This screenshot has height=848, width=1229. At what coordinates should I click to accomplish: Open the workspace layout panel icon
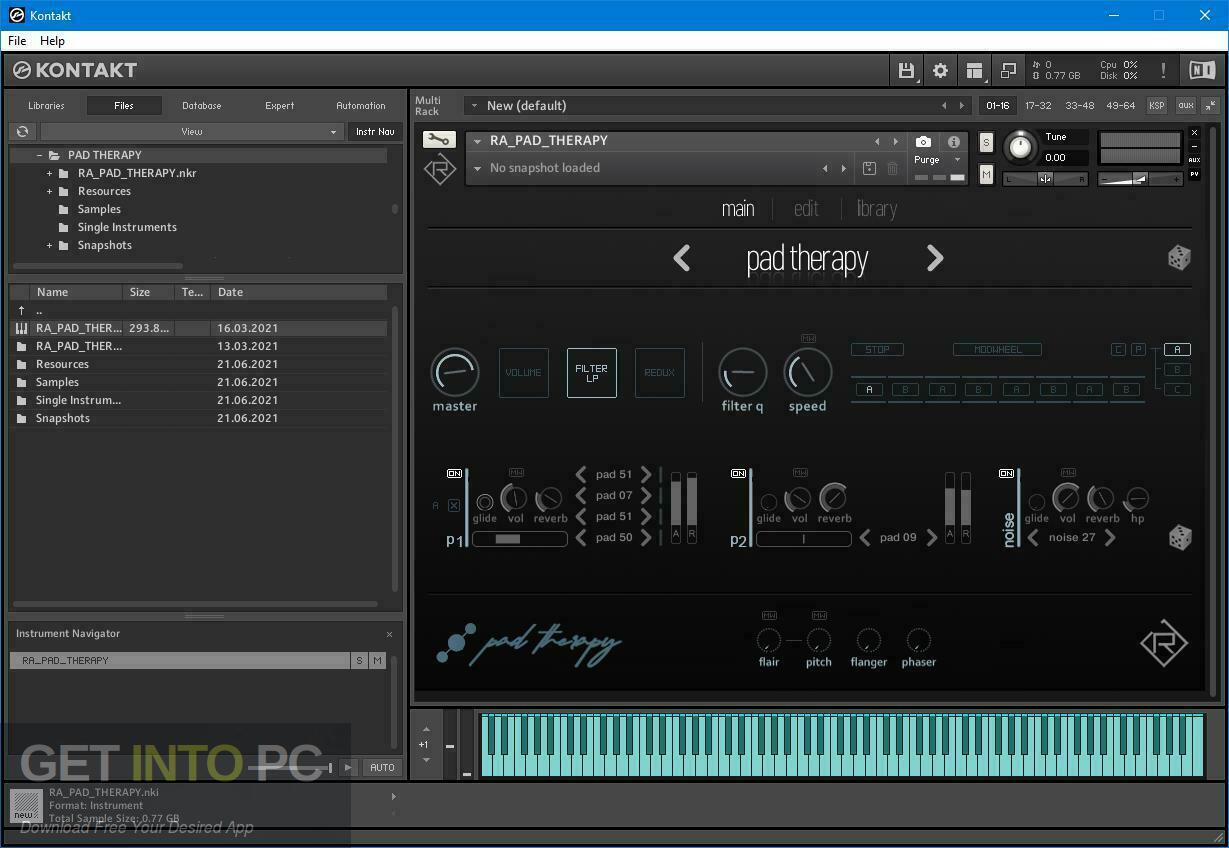(x=974, y=70)
